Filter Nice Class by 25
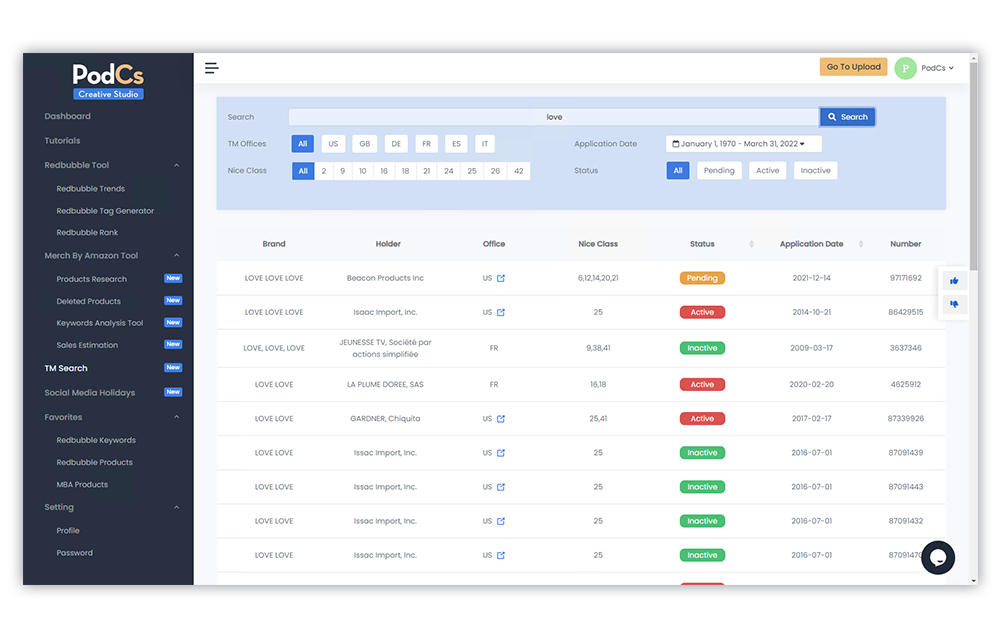 472,171
